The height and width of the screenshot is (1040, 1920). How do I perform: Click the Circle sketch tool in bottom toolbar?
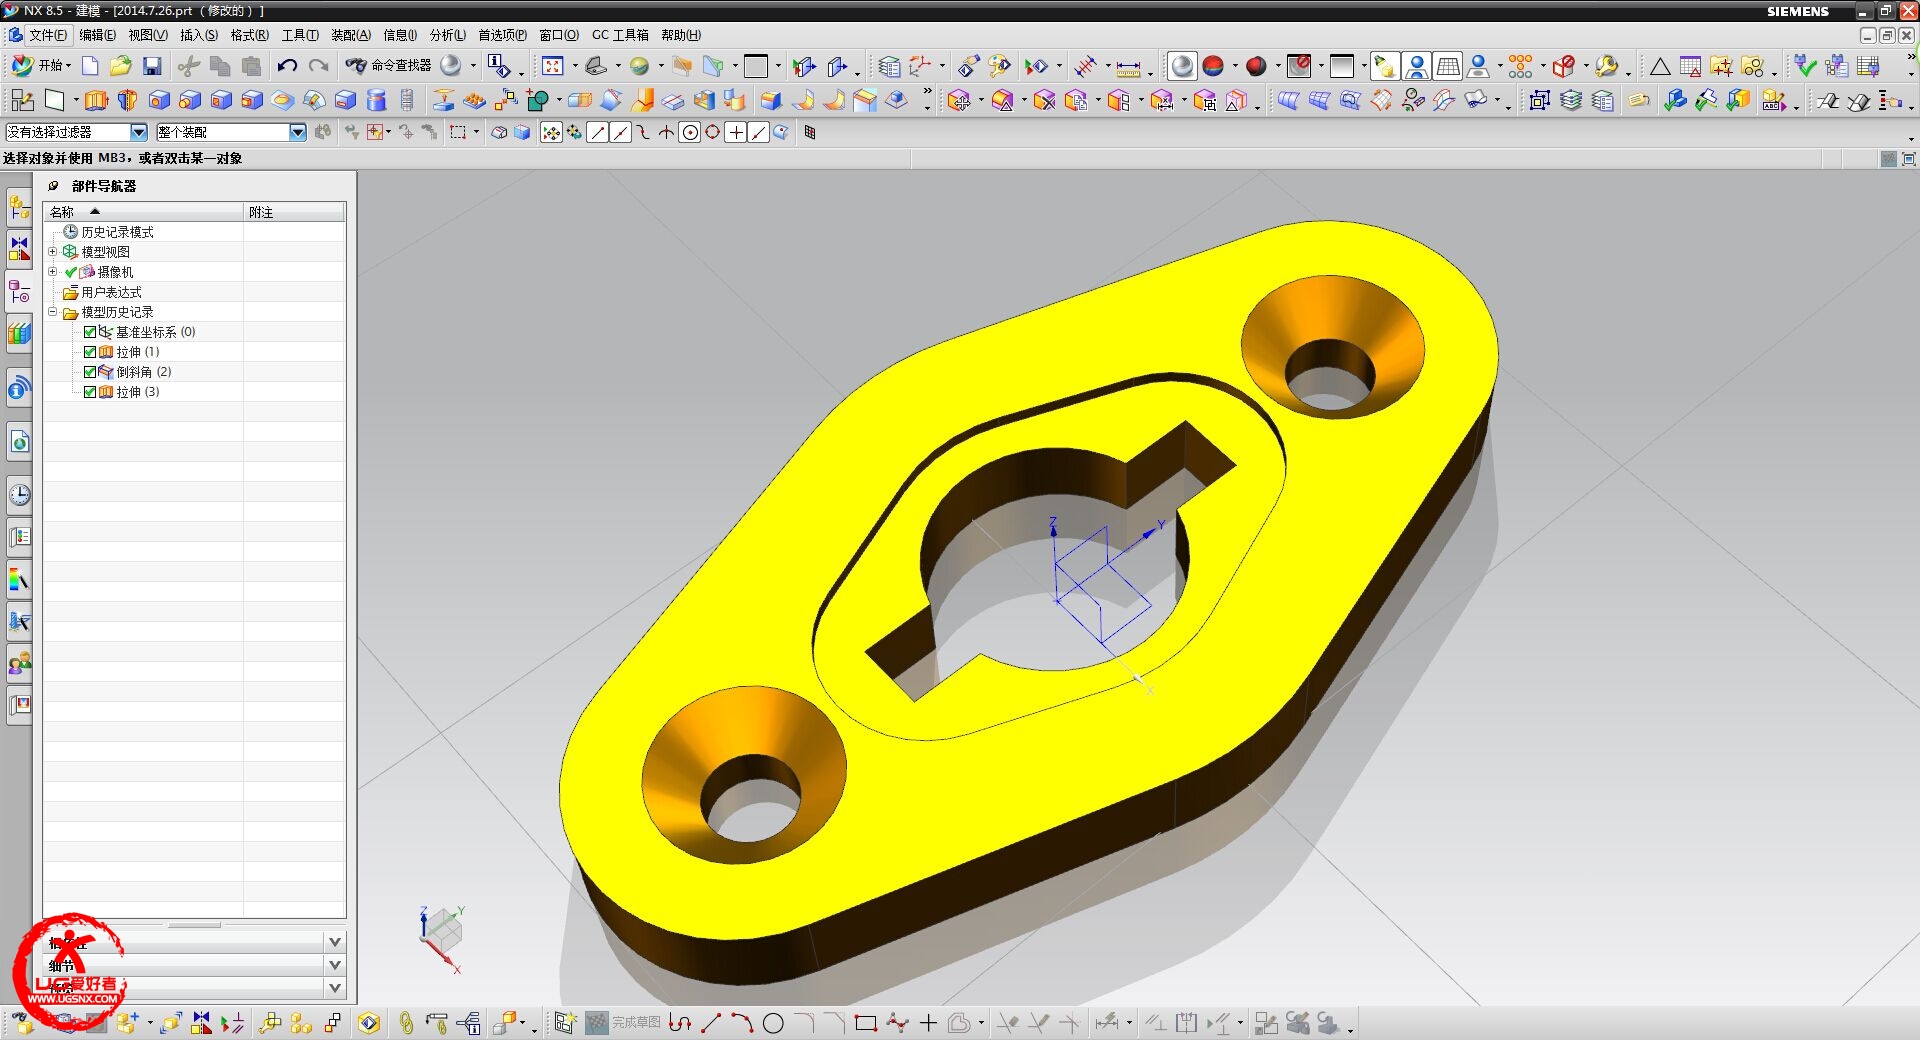pos(773,1023)
